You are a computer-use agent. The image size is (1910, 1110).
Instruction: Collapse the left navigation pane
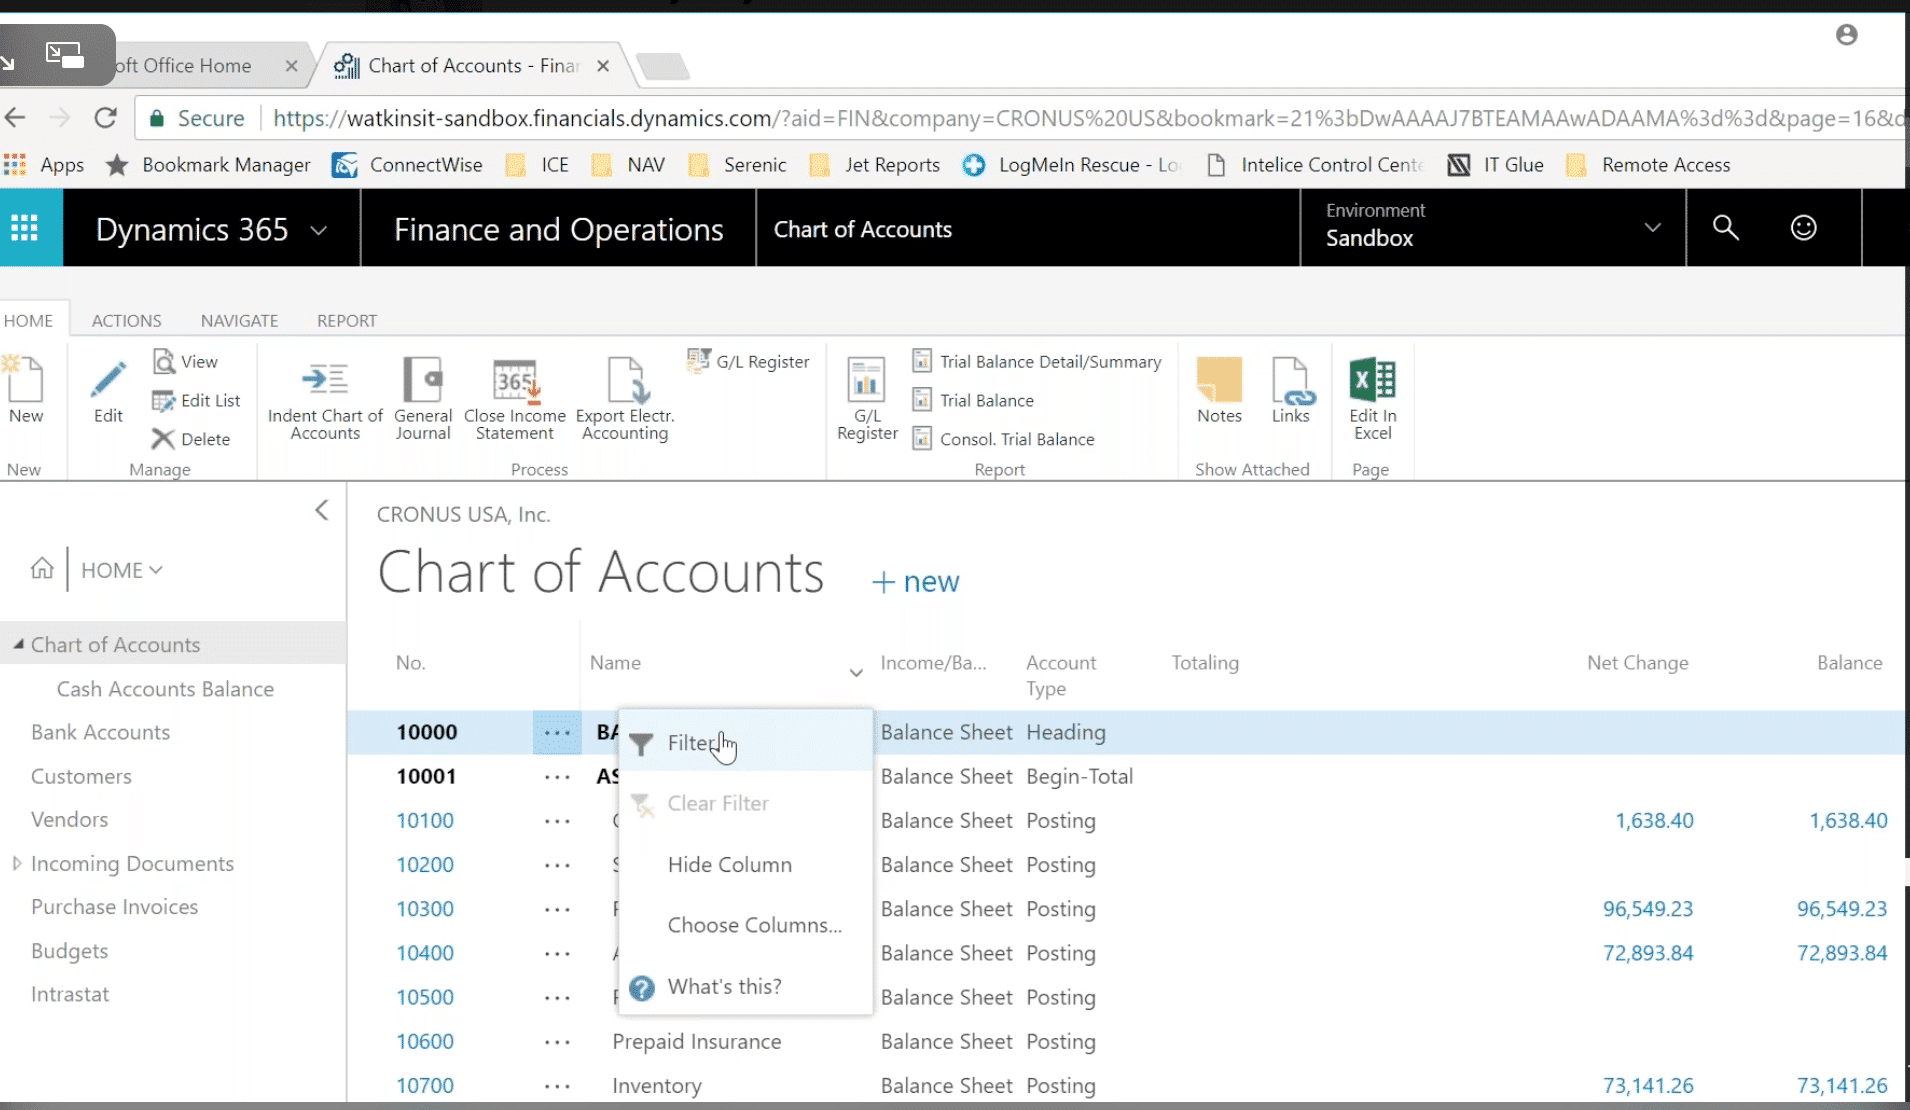pyautogui.click(x=321, y=510)
